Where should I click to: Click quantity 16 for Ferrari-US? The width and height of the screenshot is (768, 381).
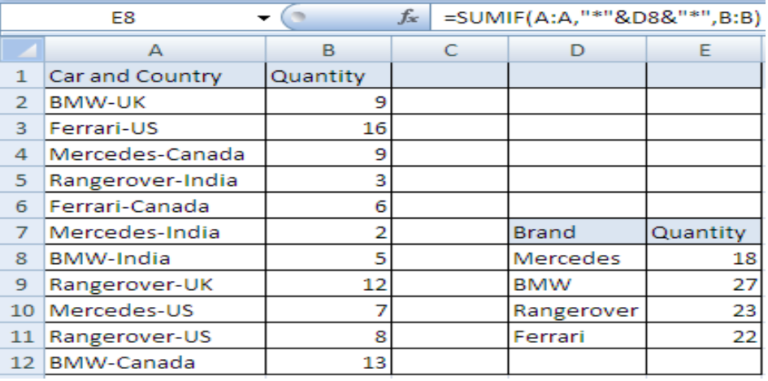pos(329,128)
